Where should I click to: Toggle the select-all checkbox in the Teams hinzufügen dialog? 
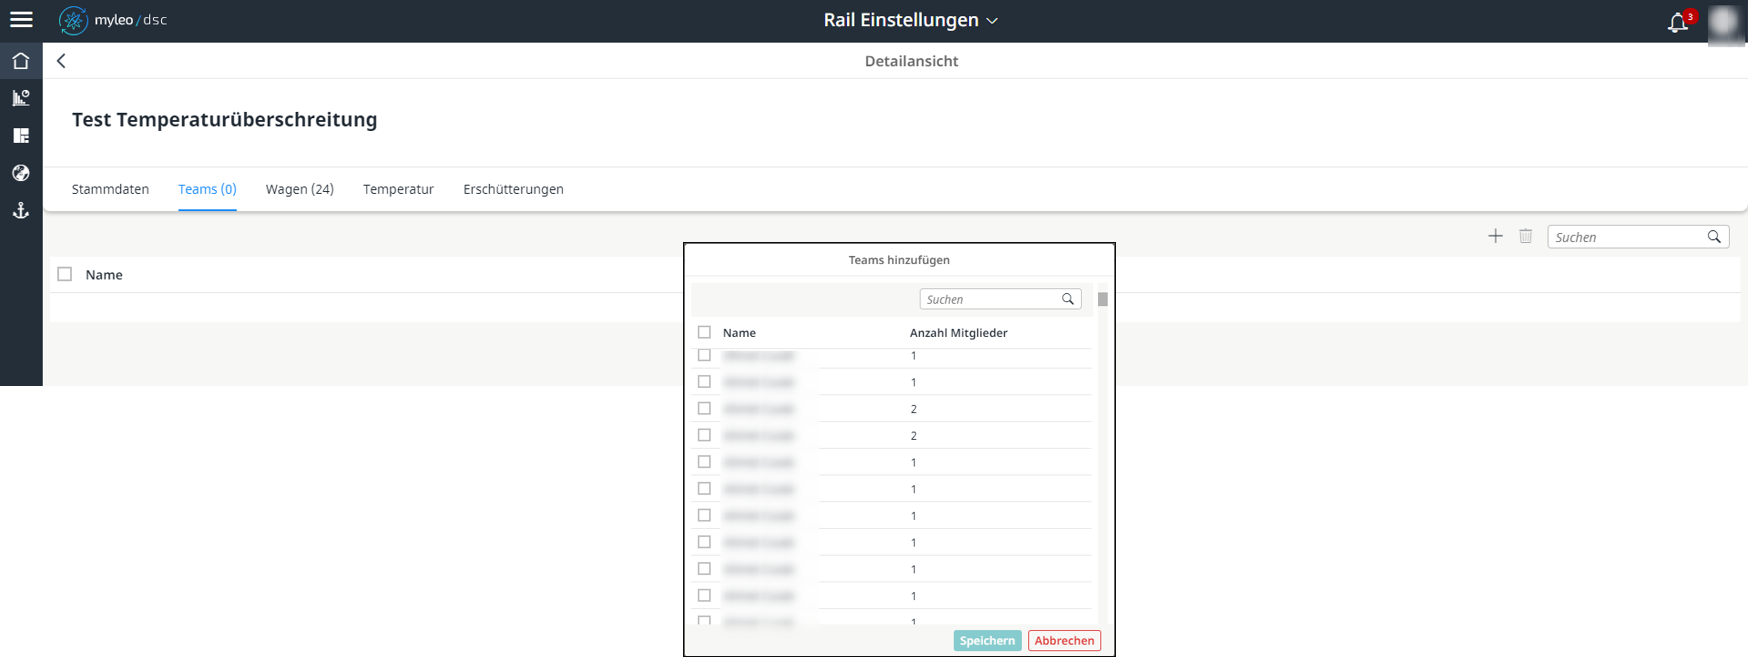pos(704,332)
